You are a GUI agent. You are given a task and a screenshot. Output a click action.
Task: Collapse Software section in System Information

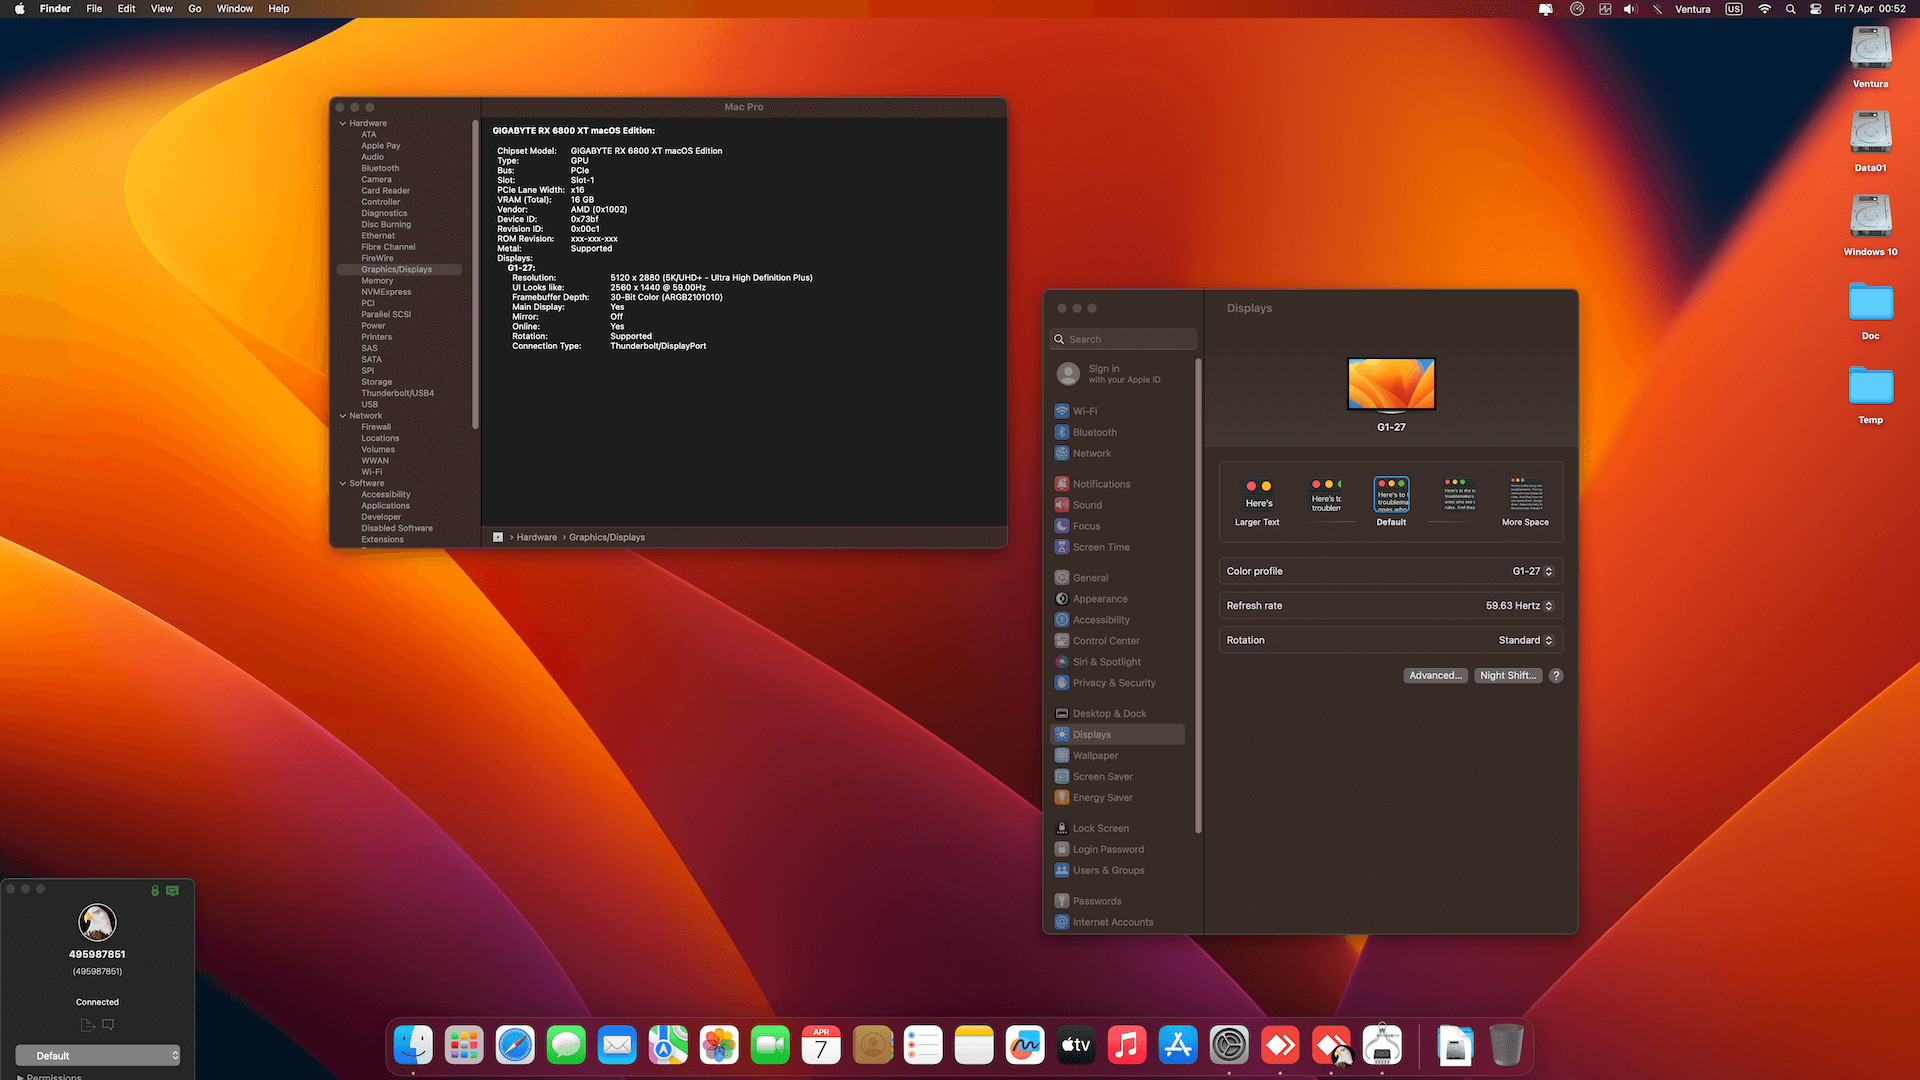coord(343,484)
